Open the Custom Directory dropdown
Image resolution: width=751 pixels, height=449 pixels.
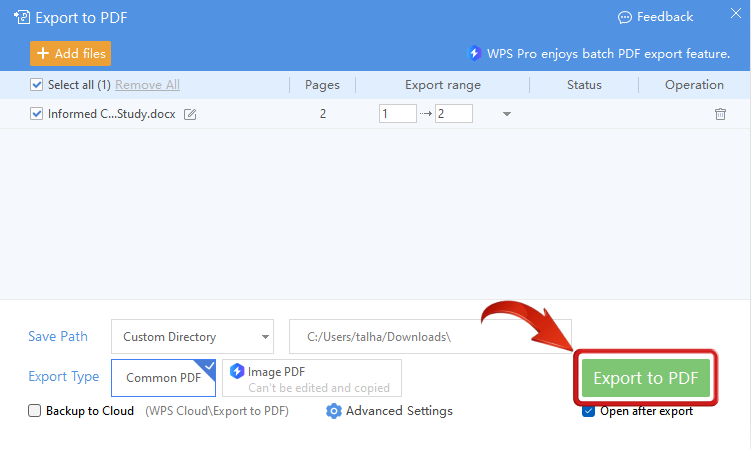(x=193, y=336)
